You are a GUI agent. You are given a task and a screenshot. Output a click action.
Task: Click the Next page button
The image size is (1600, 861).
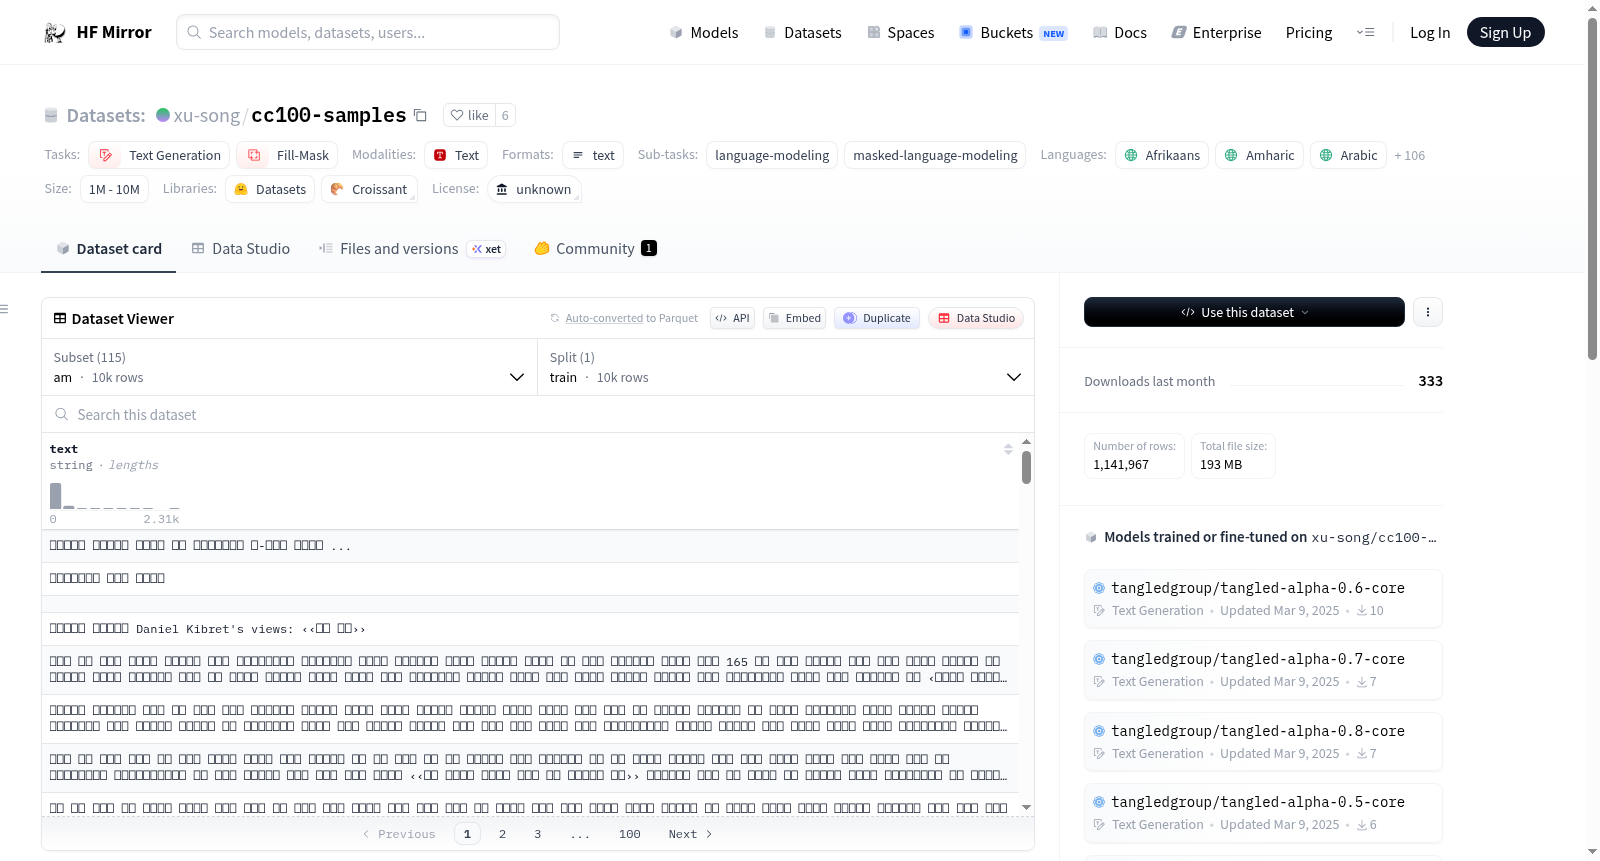(691, 835)
